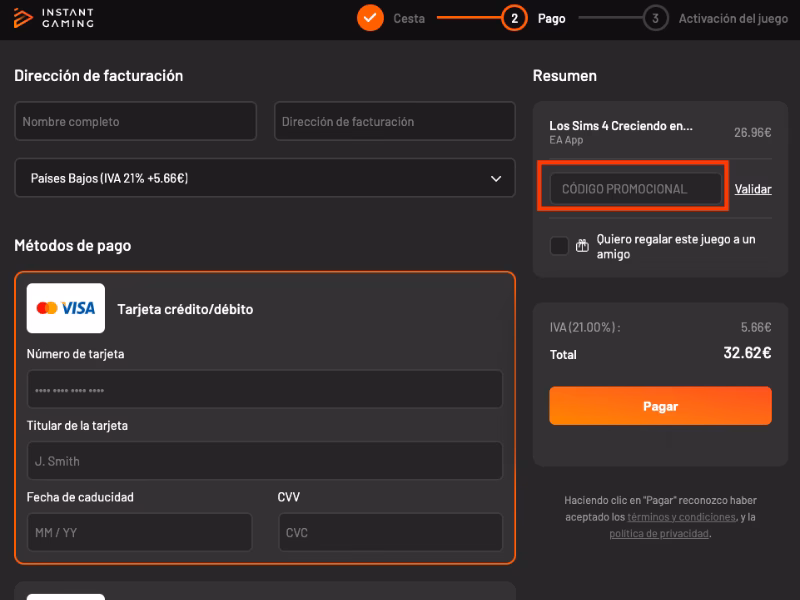The image size is (800, 600).
Task: Select the Activación del juego step
Action: tap(733, 18)
